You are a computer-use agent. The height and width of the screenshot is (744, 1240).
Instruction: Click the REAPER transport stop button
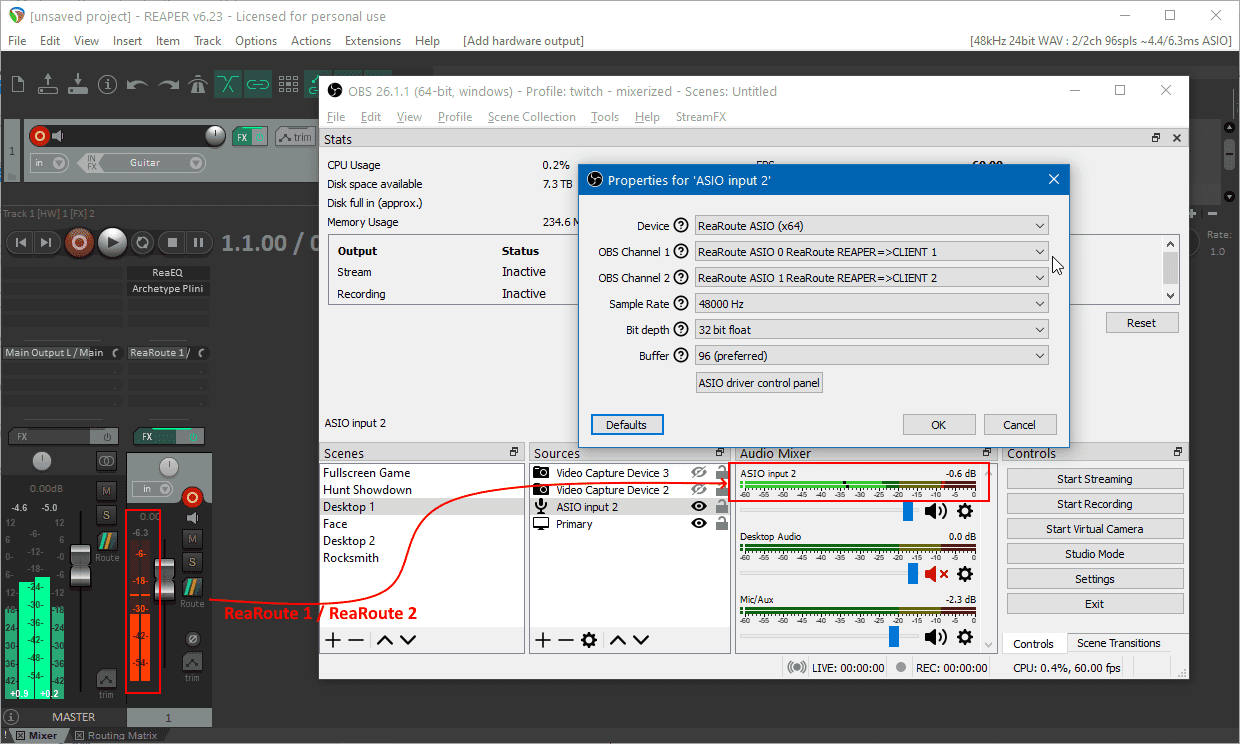(172, 242)
